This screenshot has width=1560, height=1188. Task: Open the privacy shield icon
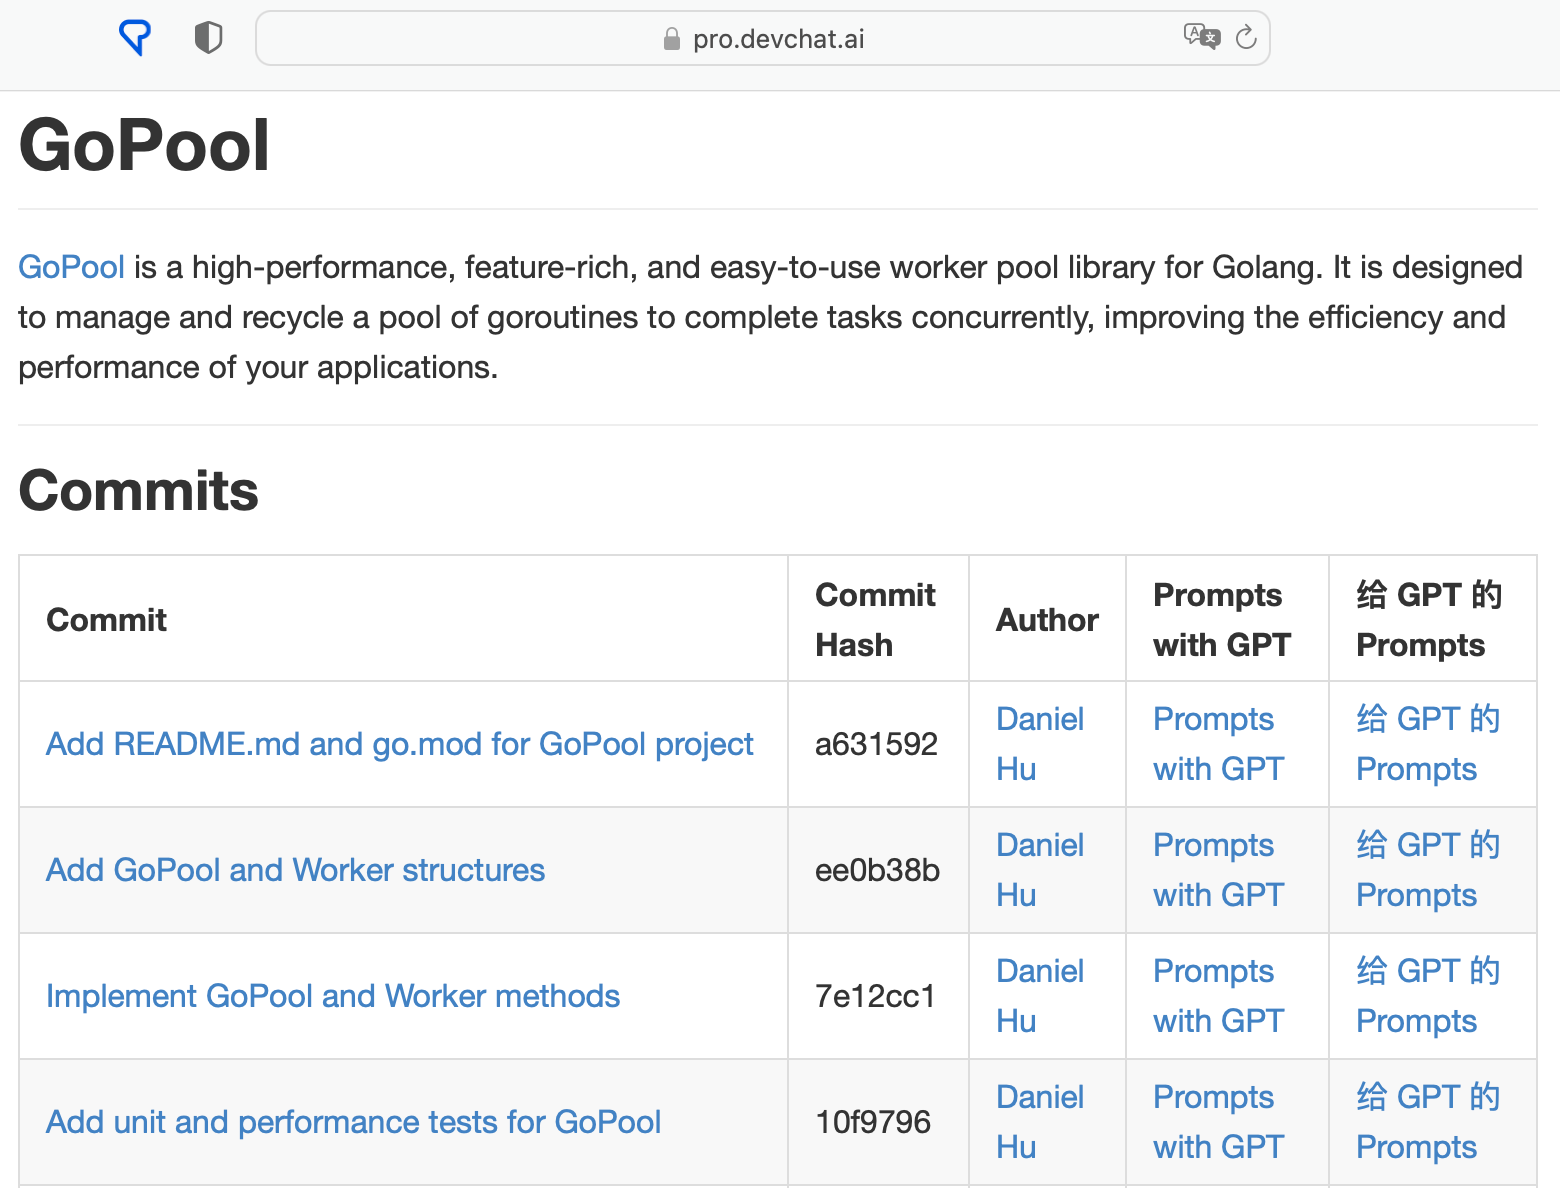208,38
